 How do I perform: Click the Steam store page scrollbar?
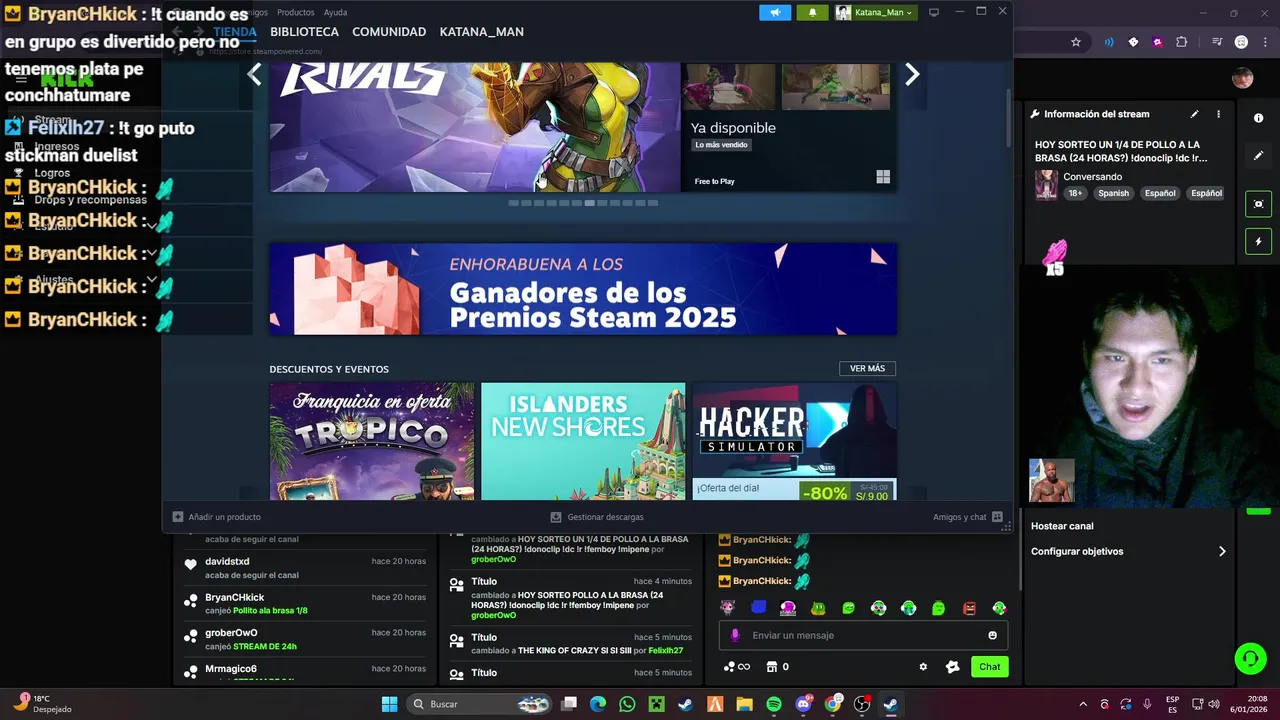pyautogui.click(x=1008, y=120)
